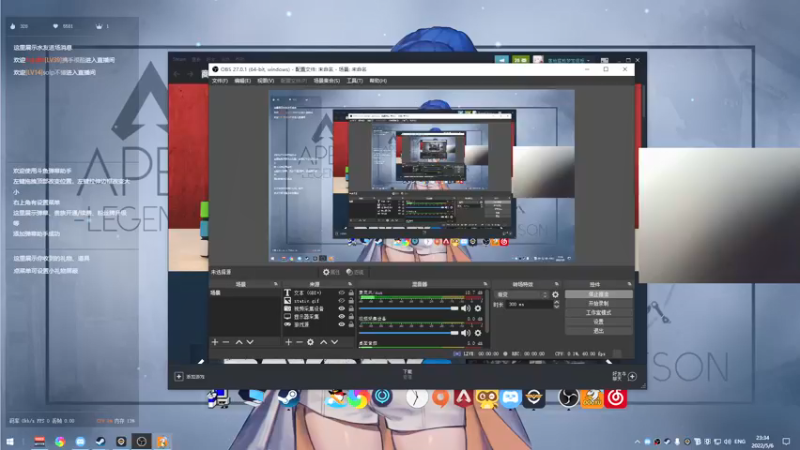Toggle lock on 显示器采集 source
The height and width of the screenshot is (450, 800).
click(x=351, y=317)
